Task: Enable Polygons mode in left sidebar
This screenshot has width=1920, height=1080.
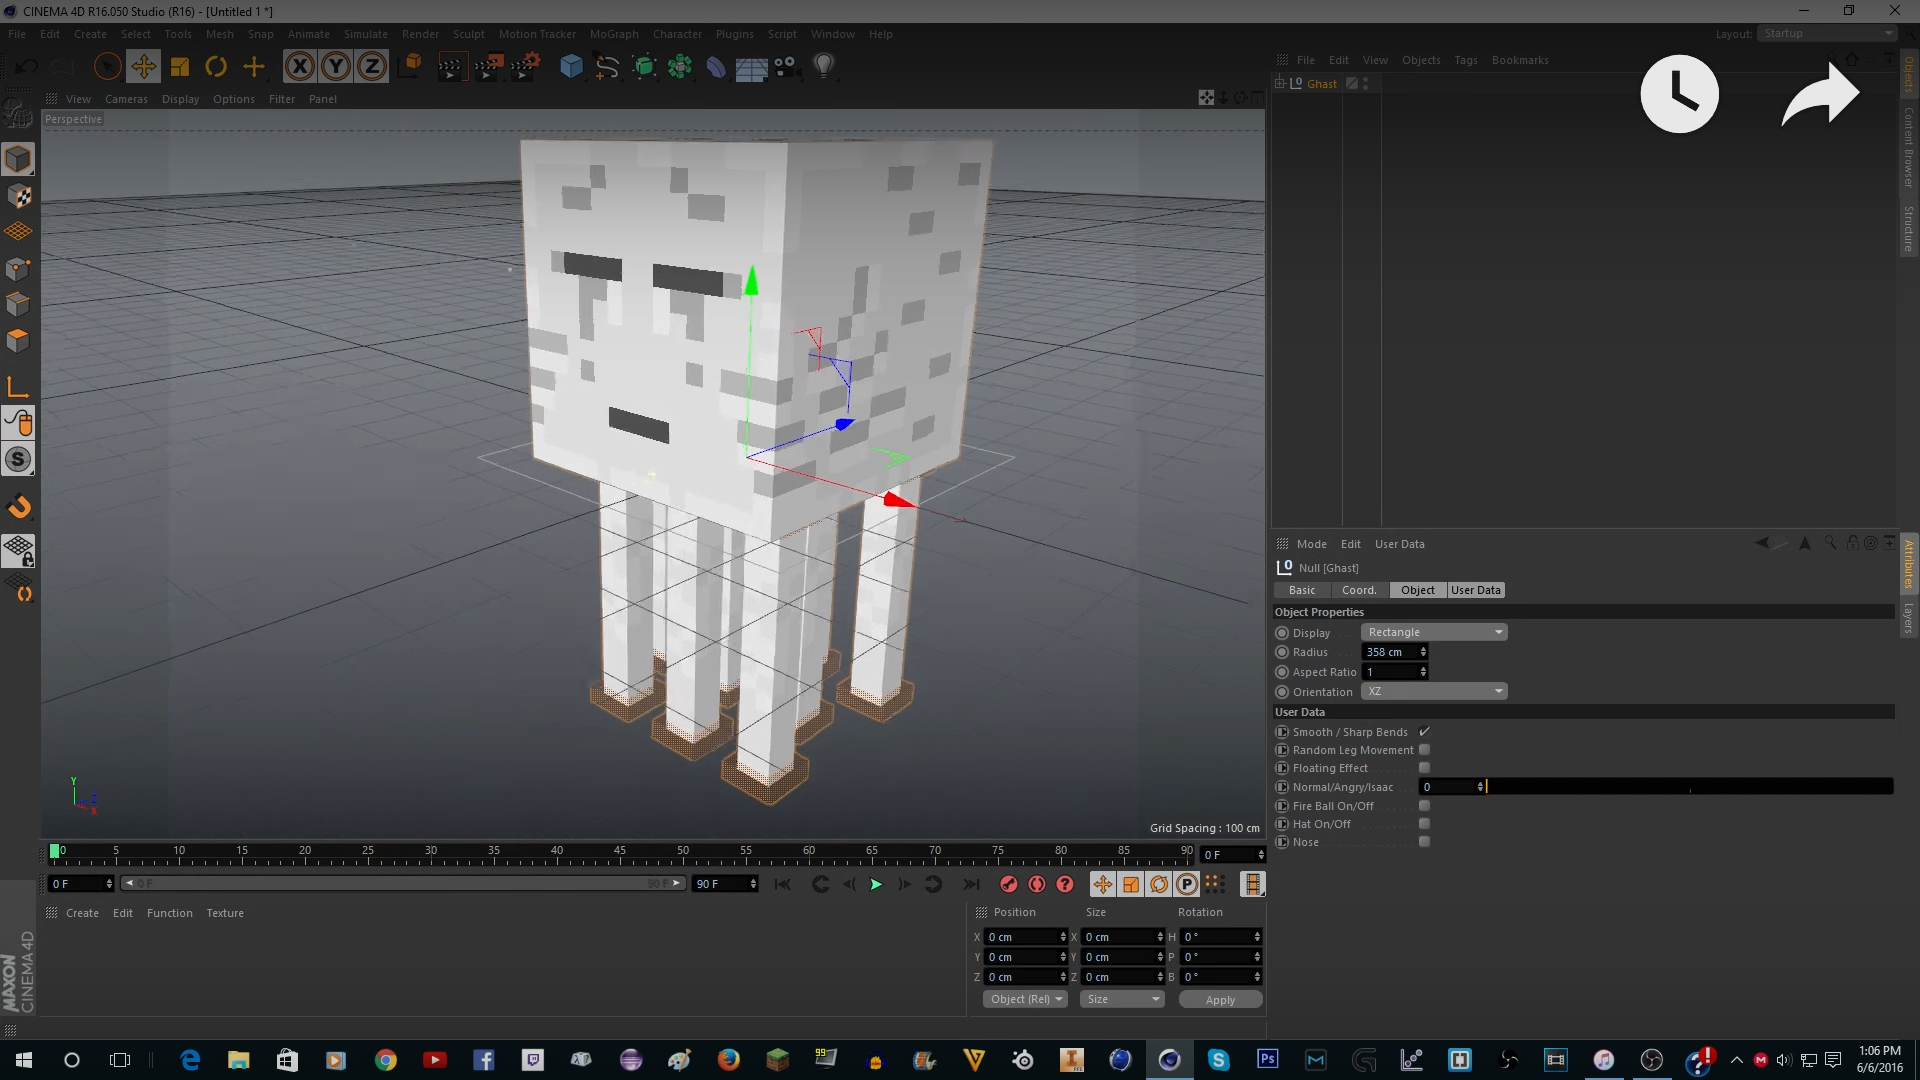Action: 18,341
